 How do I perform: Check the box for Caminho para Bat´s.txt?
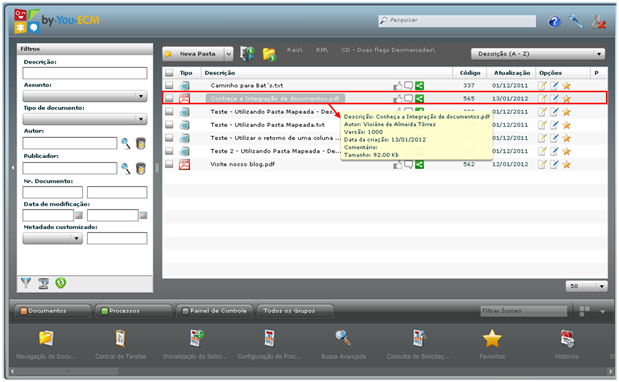tap(169, 86)
